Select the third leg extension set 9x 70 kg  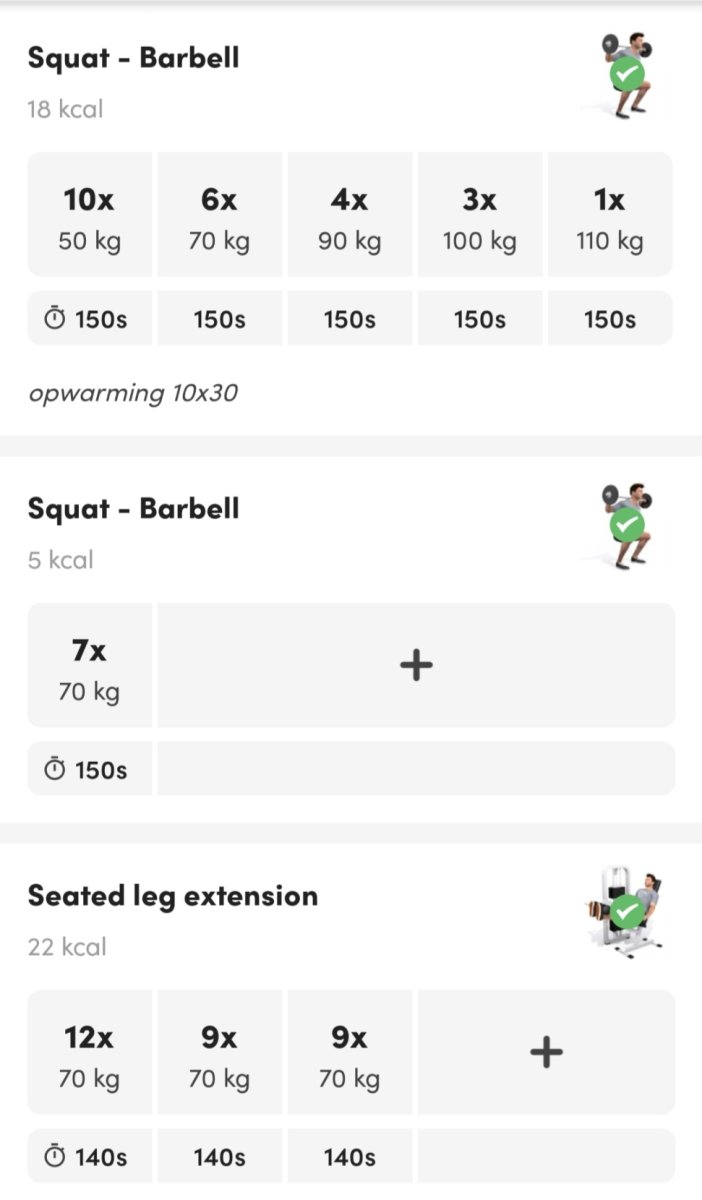[349, 1052]
